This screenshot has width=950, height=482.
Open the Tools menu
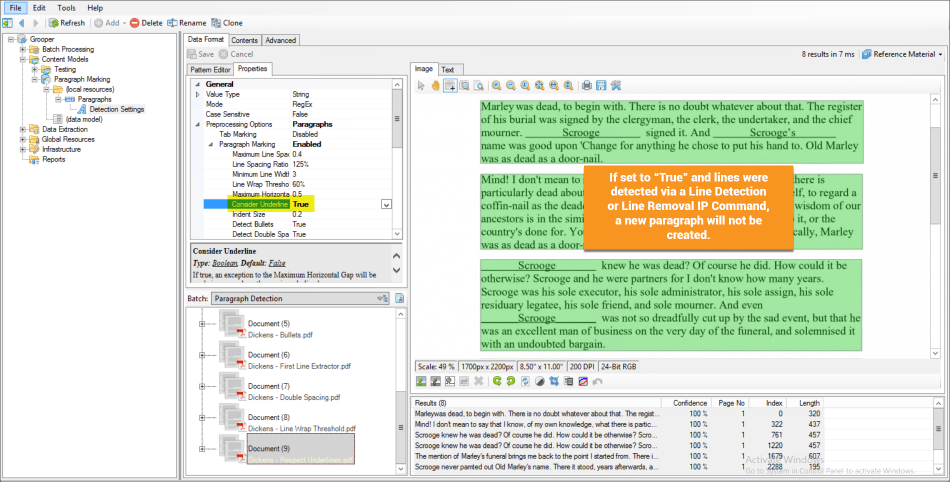tap(66, 7)
